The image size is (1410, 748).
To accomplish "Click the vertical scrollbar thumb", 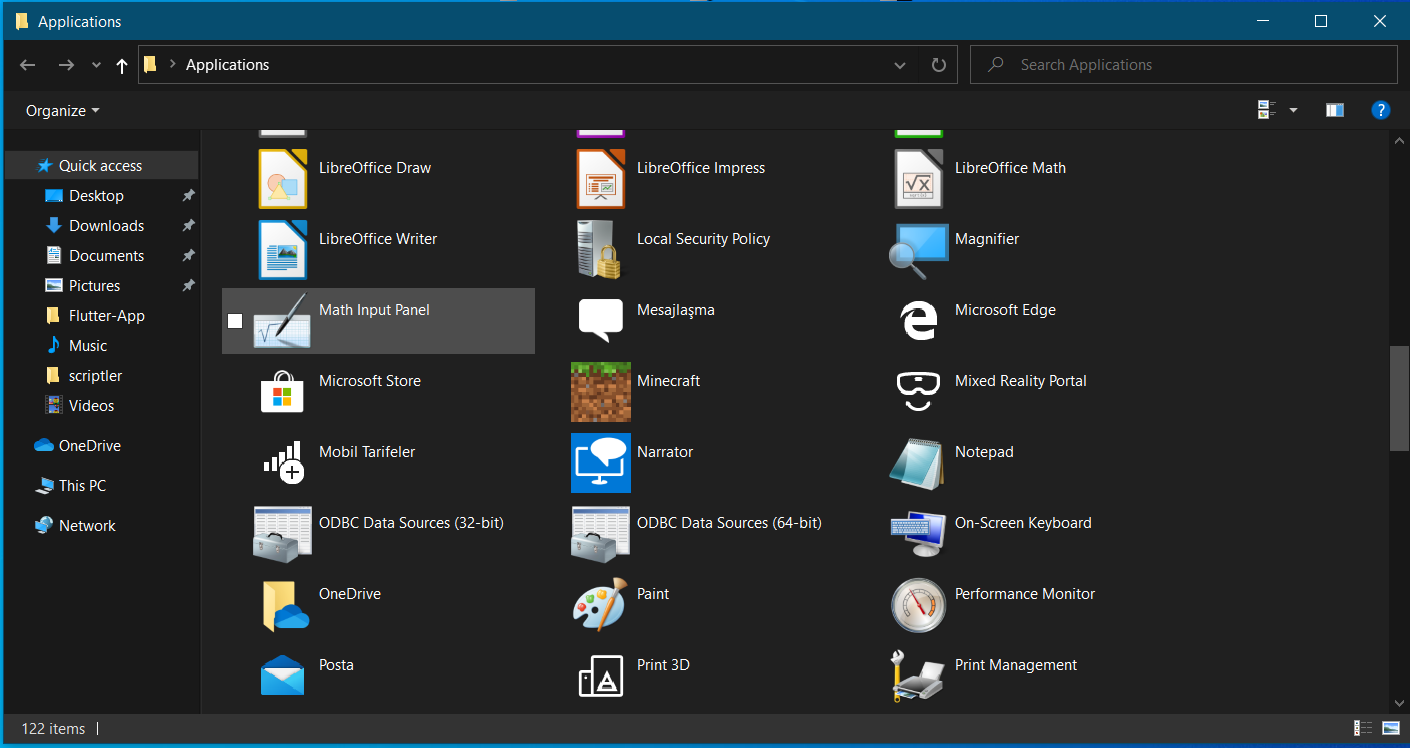I will click(x=1399, y=398).
